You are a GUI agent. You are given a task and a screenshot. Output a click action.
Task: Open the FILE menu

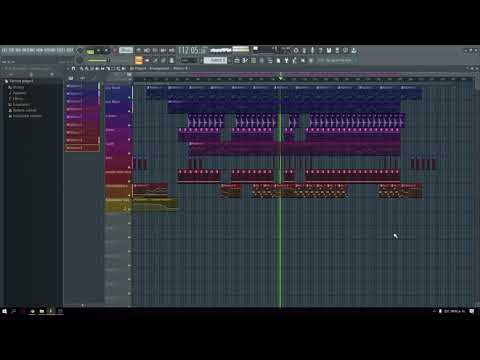coord(4,50)
